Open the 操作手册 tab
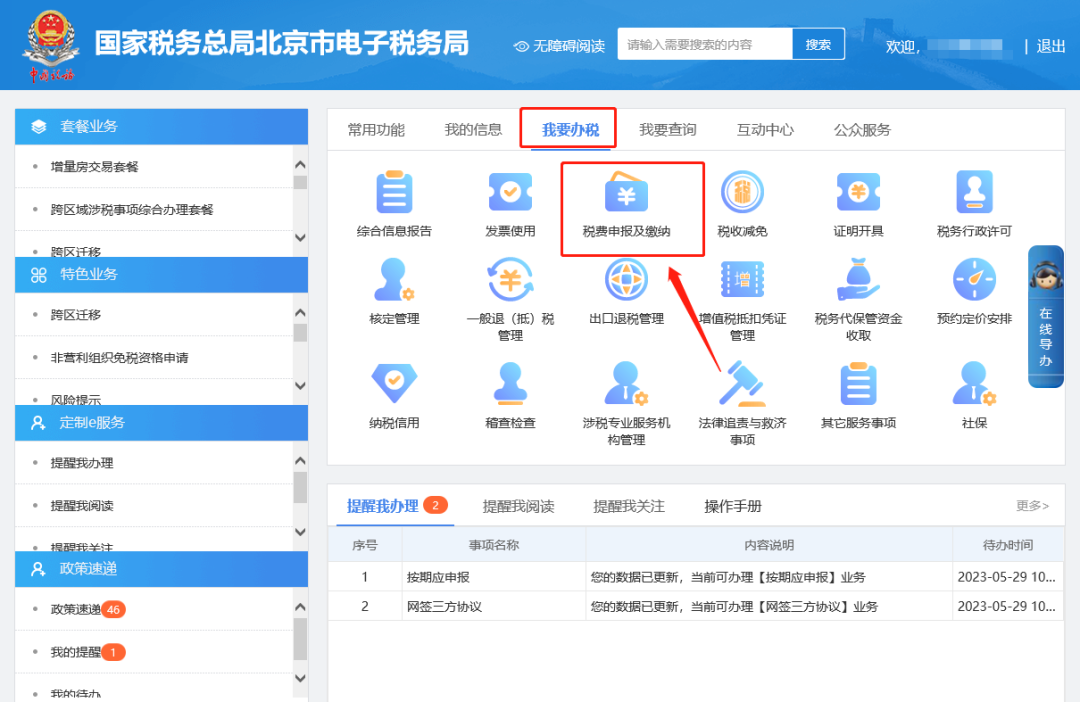Viewport: 1080px width, 702px height. pos(733,506)
